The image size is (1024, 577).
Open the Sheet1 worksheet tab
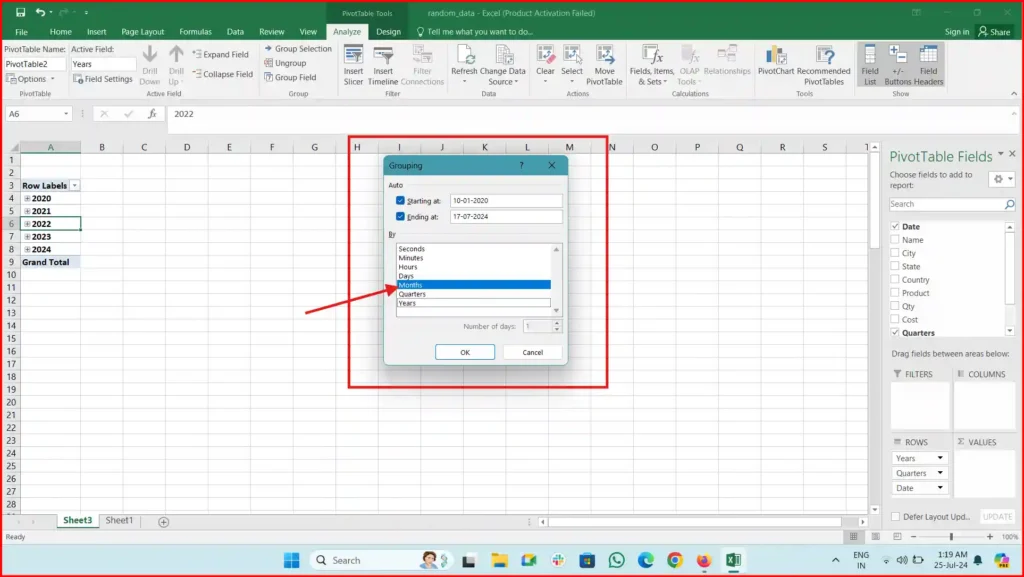coord(119,520)
